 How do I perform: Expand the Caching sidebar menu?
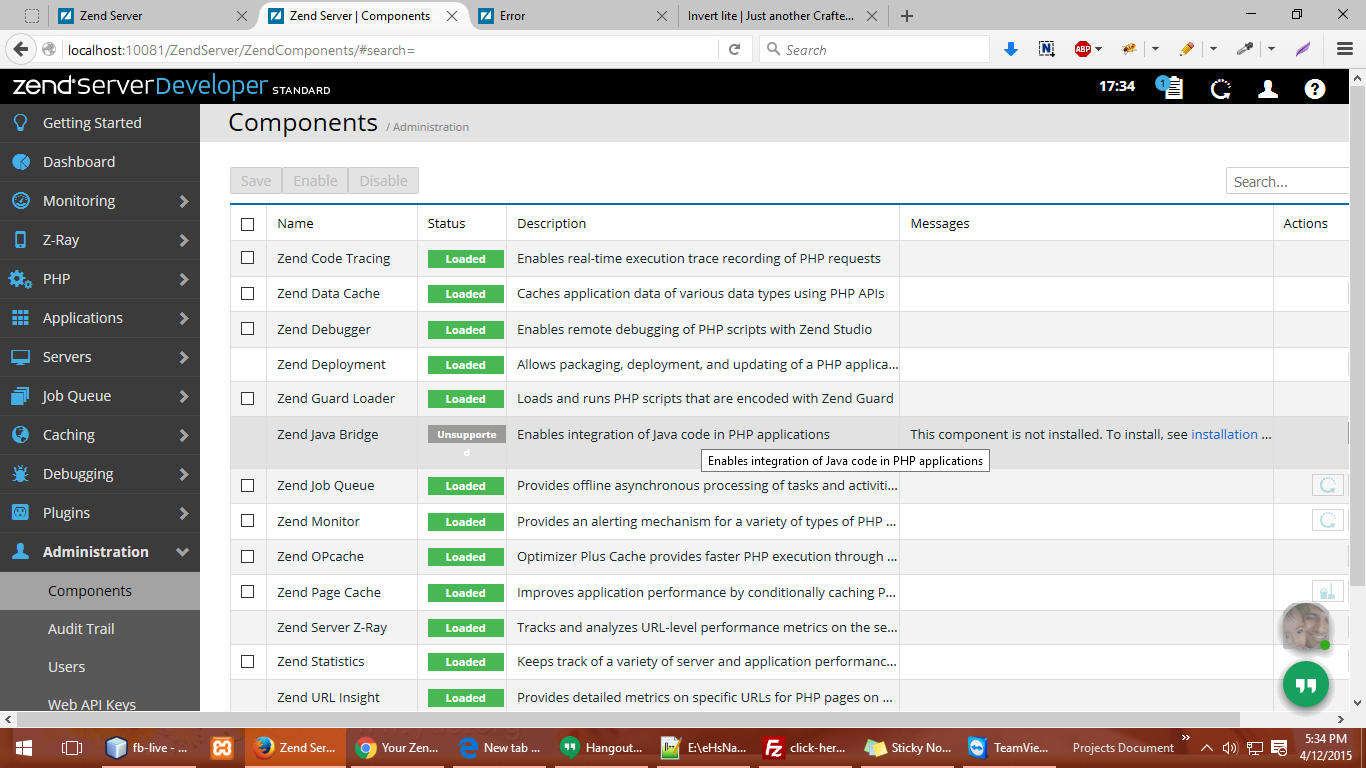coord(100,435)
